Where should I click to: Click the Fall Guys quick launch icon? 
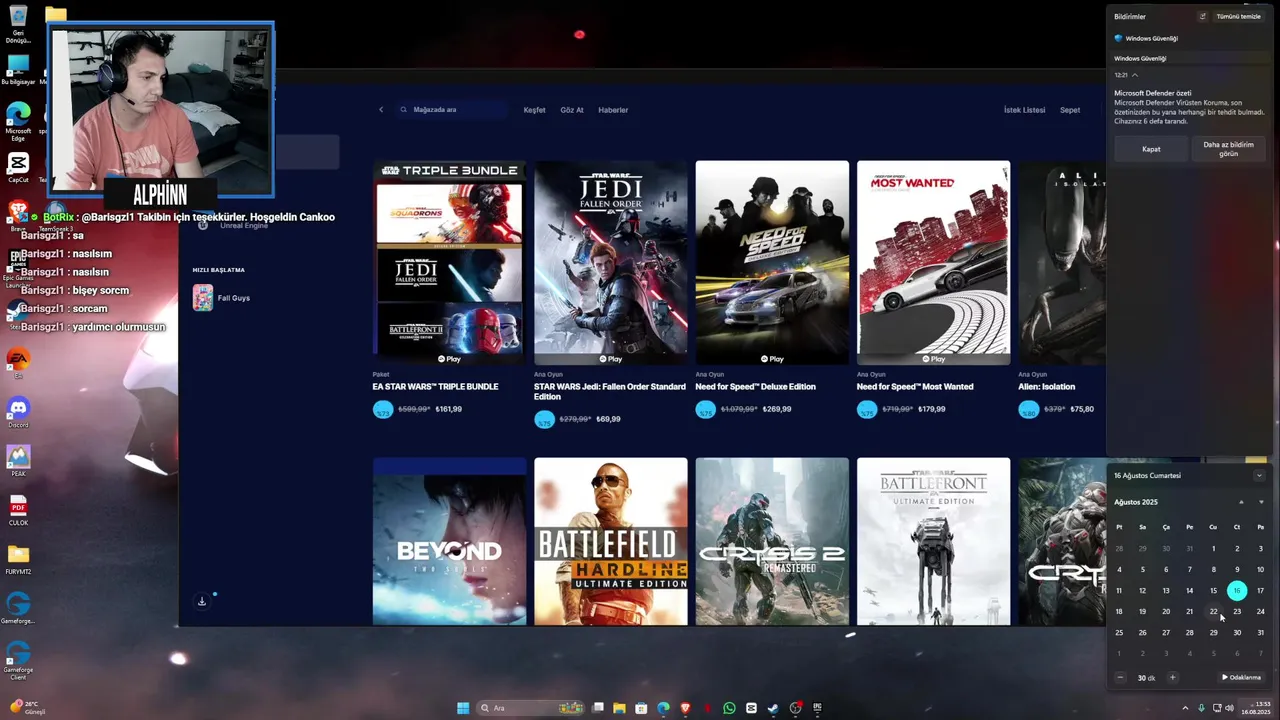pyautogui.click(x=203, y=298)
